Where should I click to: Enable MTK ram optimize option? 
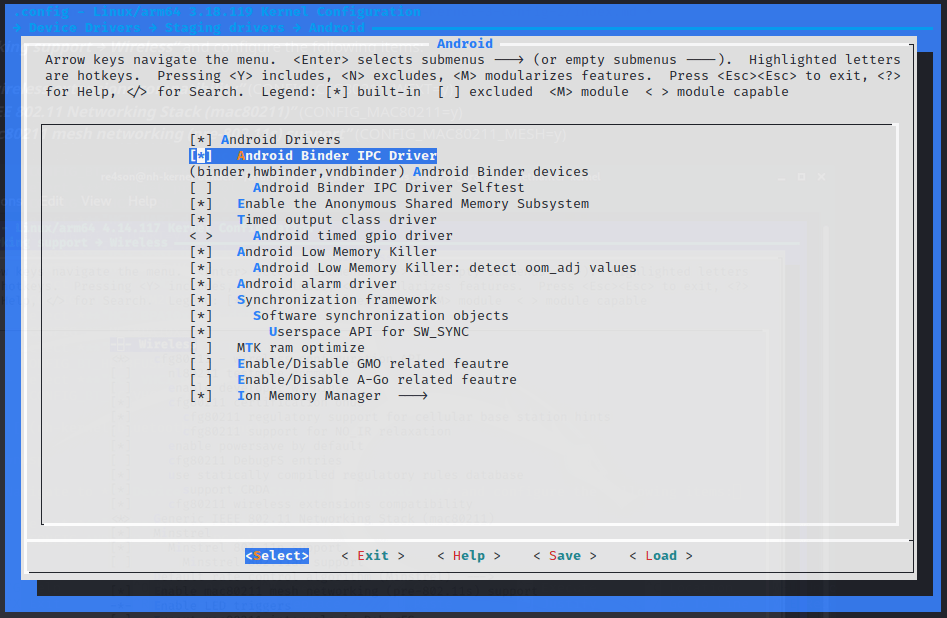[201, 348]
